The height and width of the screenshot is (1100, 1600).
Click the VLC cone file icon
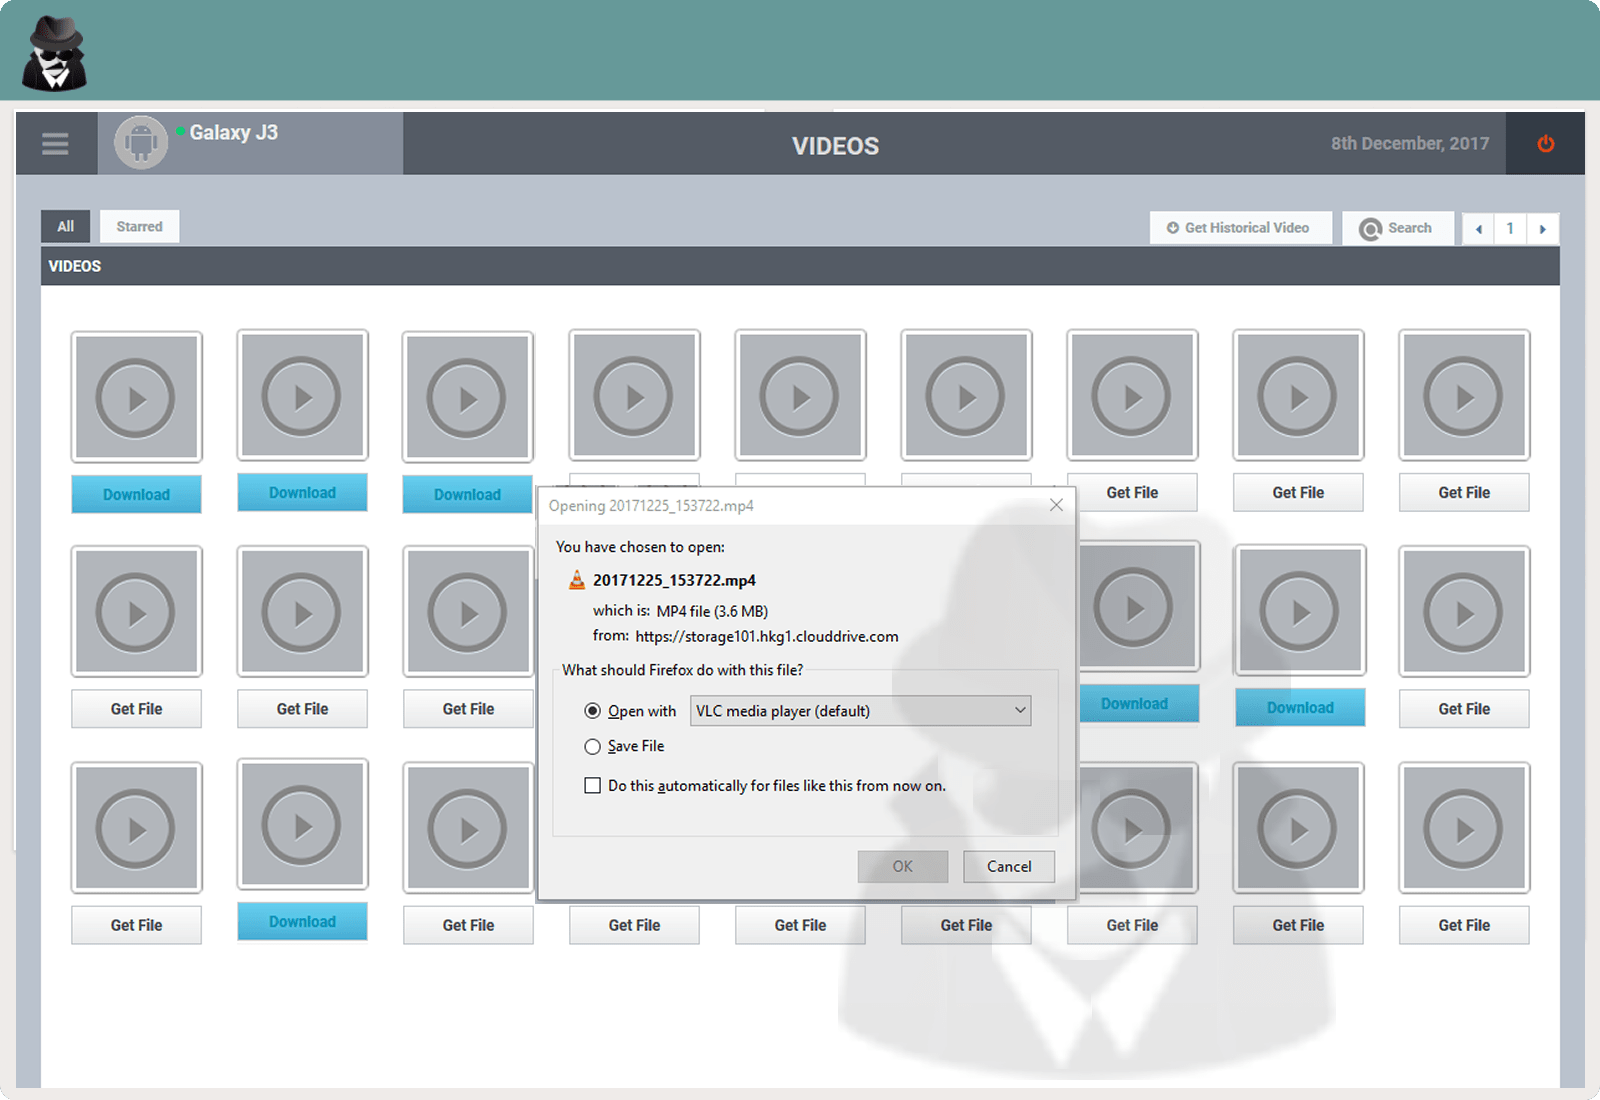(x=577, y=580)
